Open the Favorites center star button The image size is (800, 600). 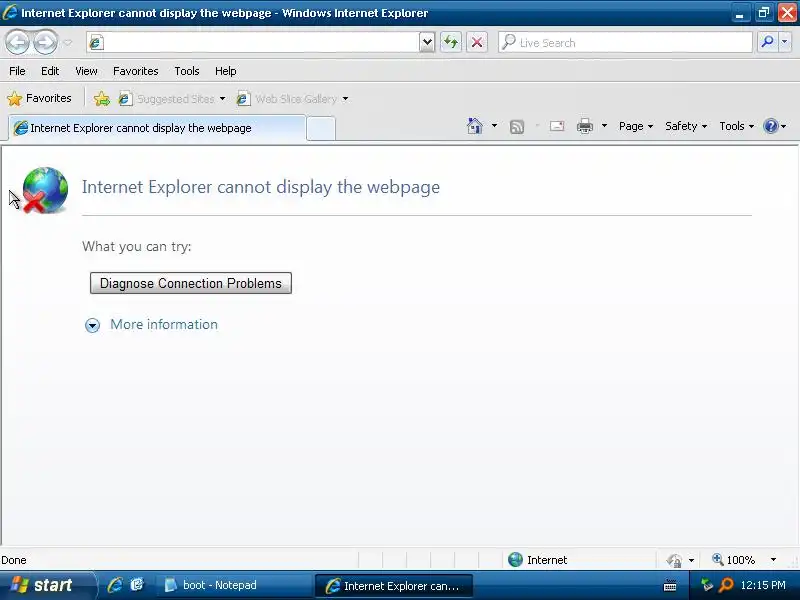coord(39,98)
